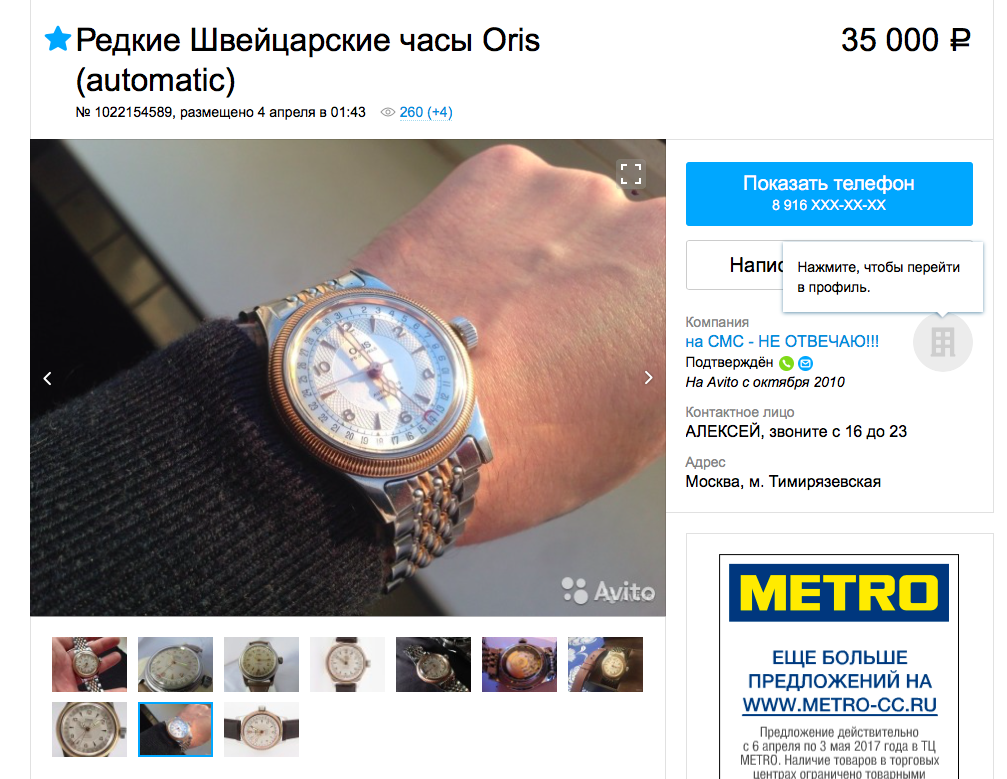Select thumbnail showing watch caseback movement
The height and width of the screenshot is (779, 1007).
(x=520, y=664)
